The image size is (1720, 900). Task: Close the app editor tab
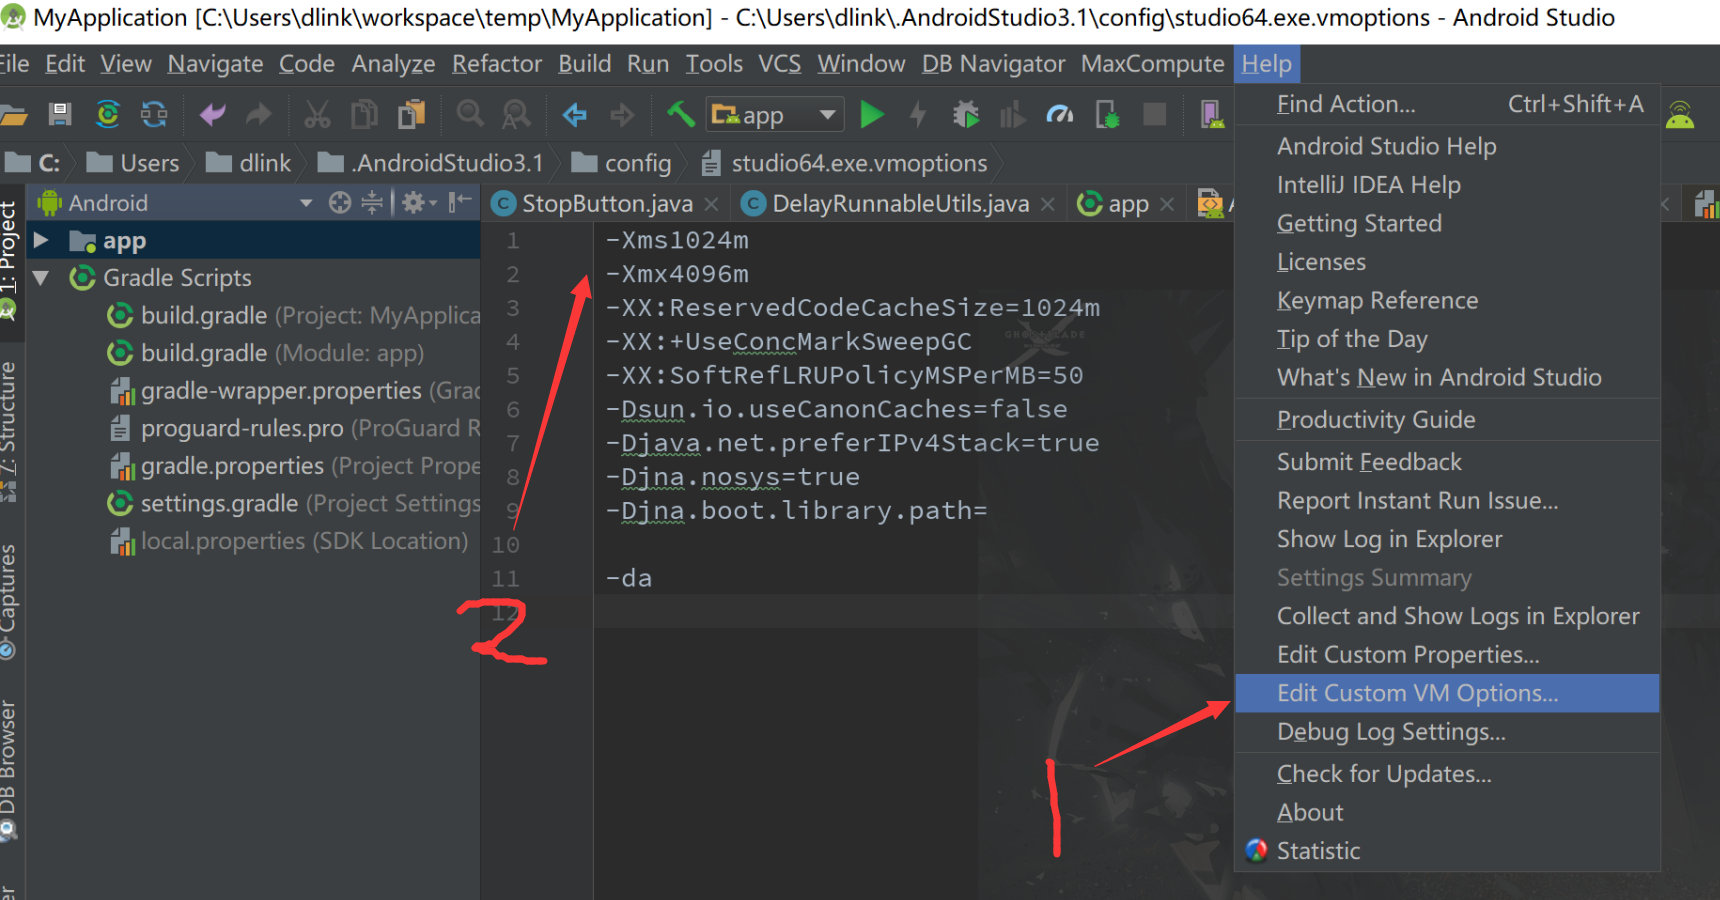point(1167,204)
